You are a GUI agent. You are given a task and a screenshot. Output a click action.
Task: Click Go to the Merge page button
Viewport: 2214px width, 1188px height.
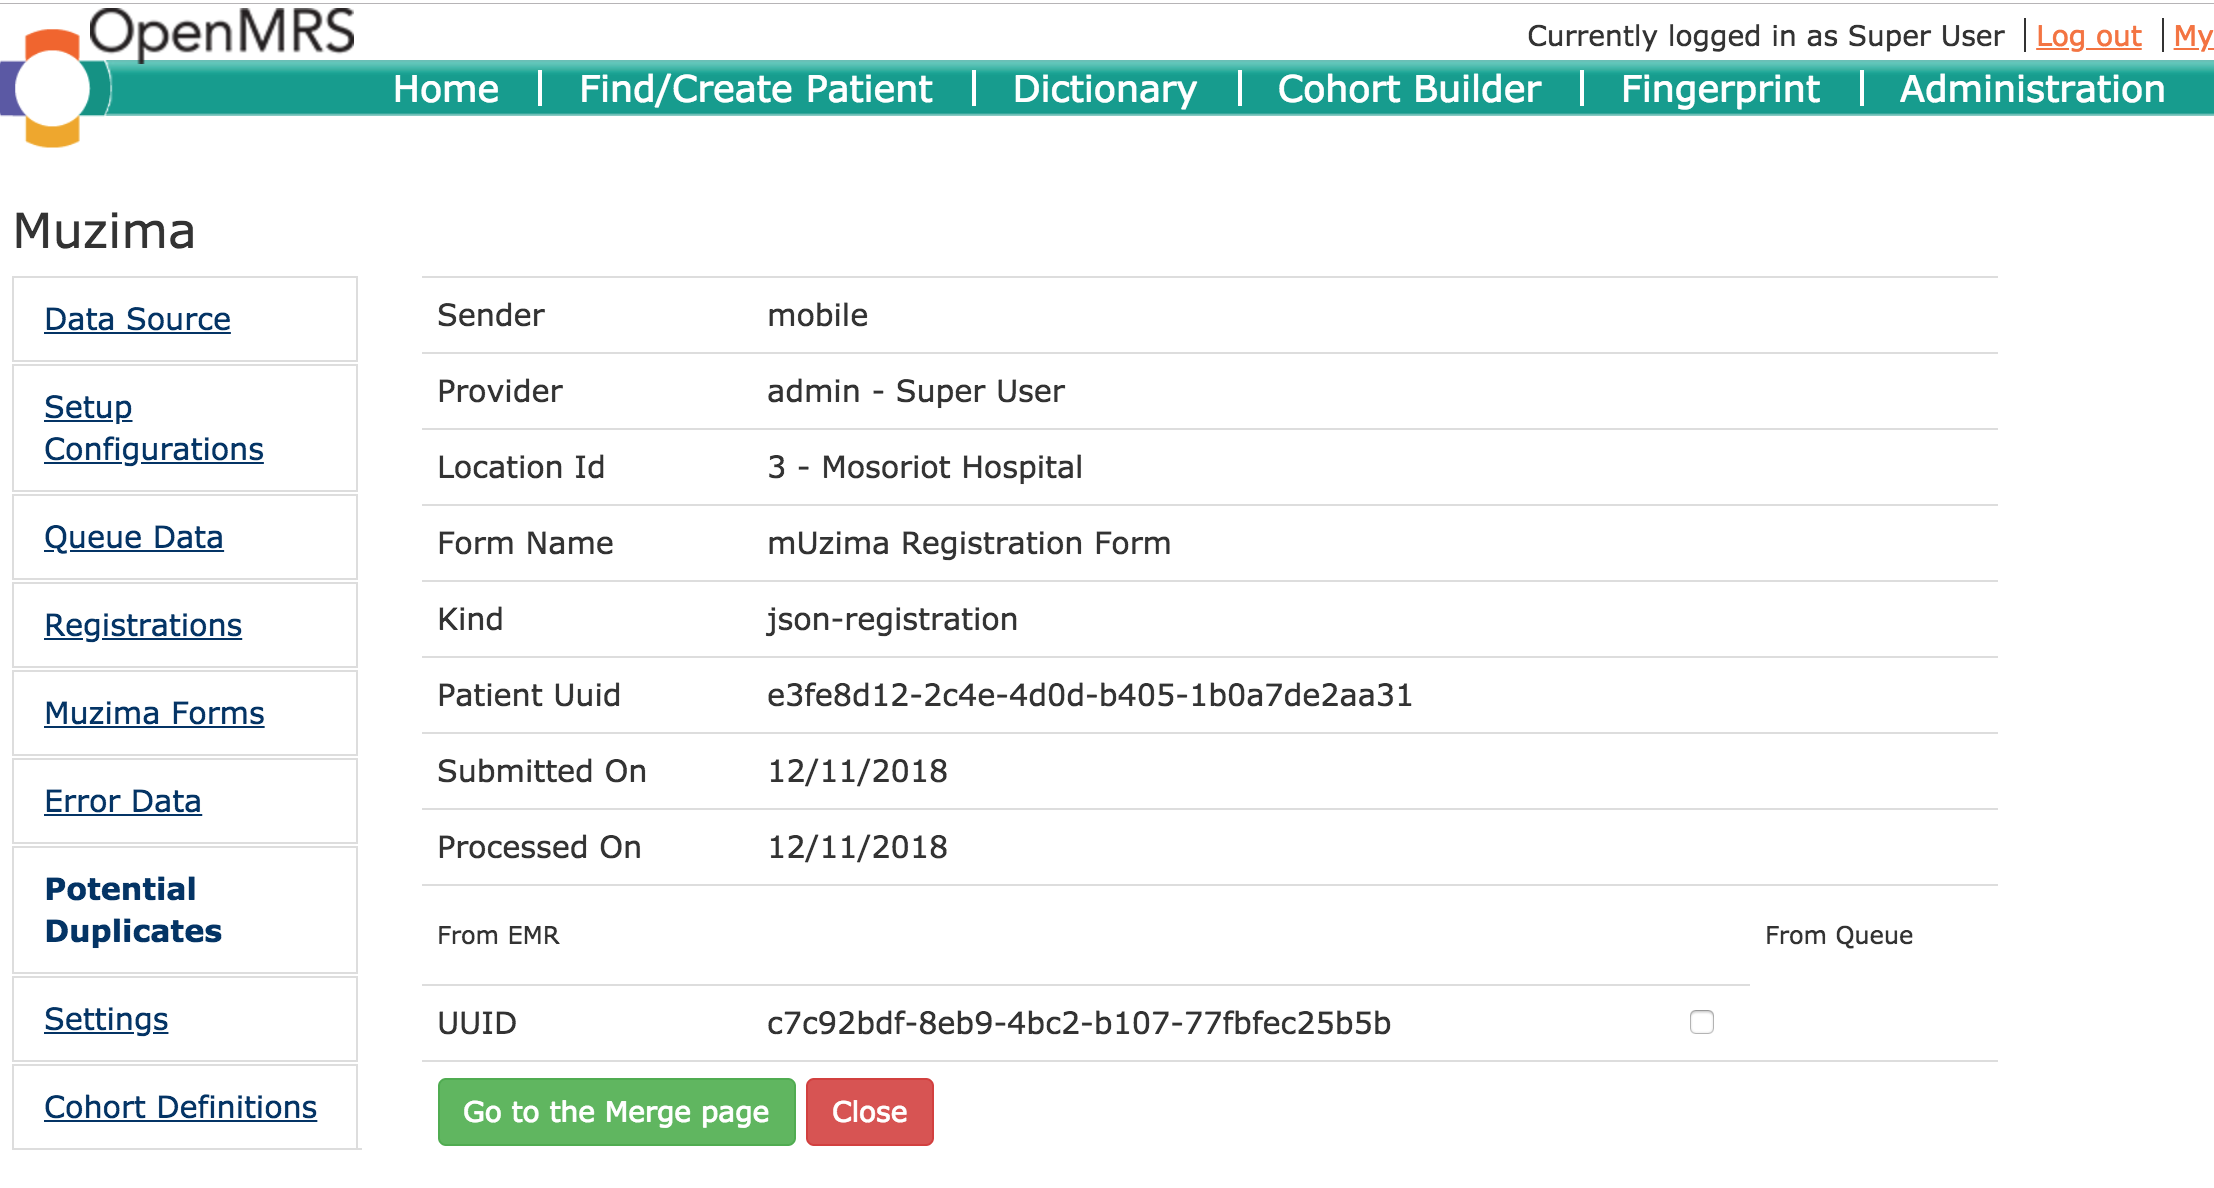pyautogui.click(x=616, y=1112)
